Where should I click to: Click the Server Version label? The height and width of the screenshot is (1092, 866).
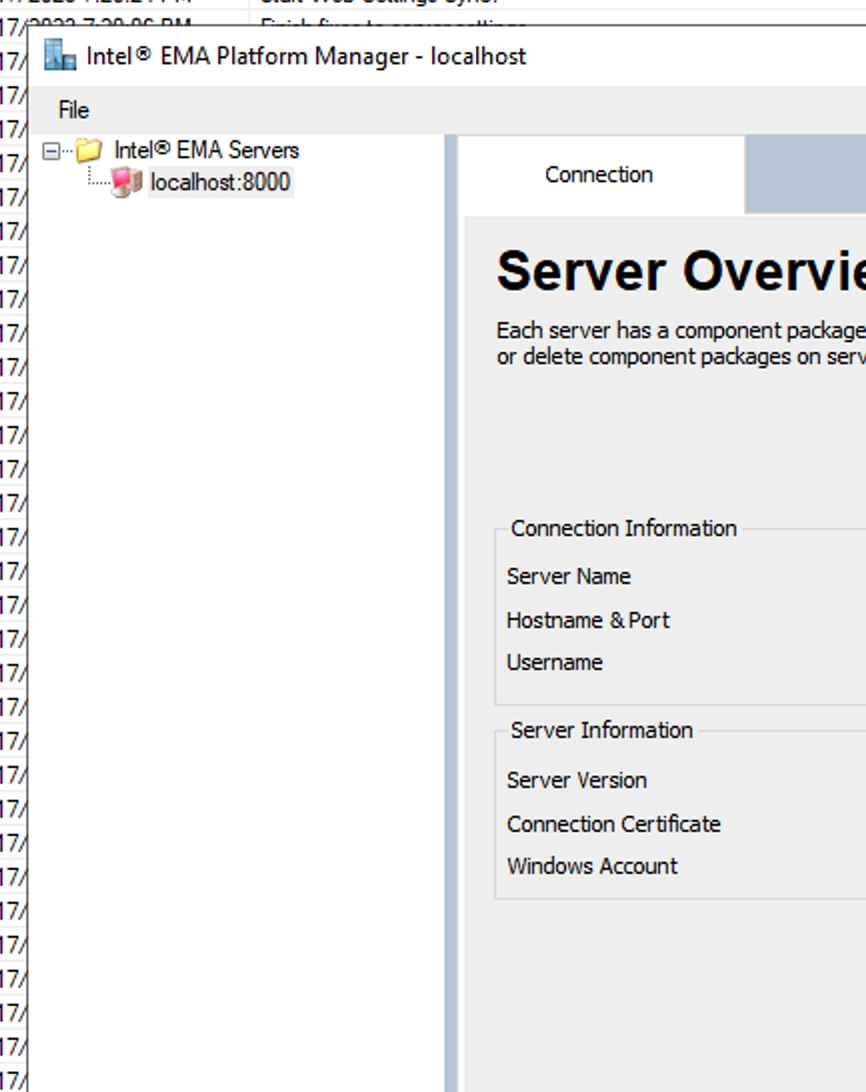577,780
